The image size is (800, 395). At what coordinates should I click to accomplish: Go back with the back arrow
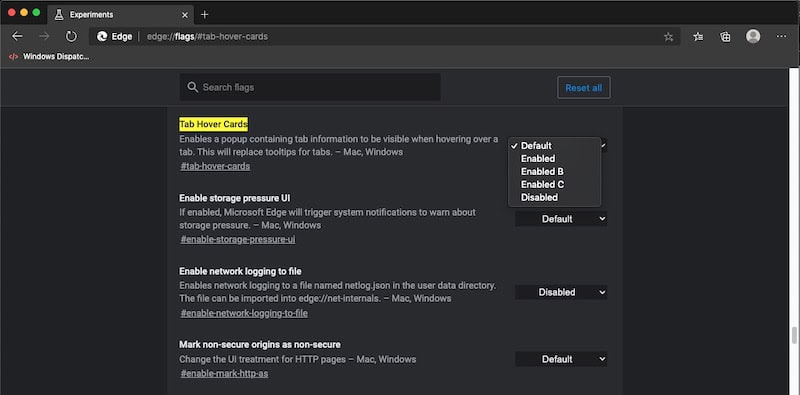coord(17,36)
